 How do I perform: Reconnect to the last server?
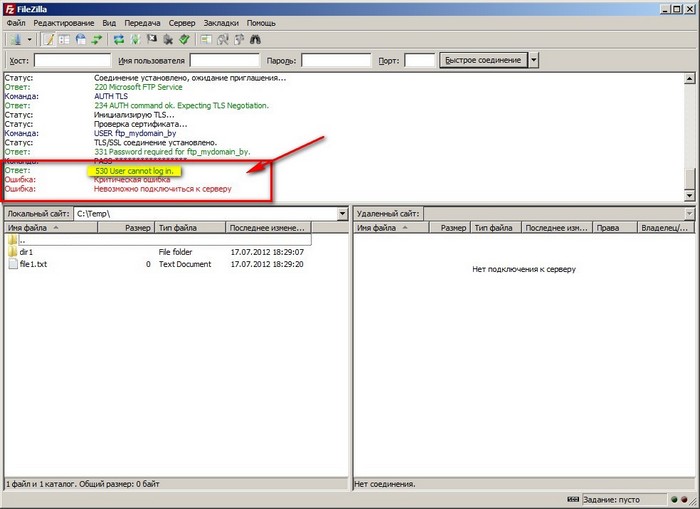pyautogui.click(x=184, y=40)
